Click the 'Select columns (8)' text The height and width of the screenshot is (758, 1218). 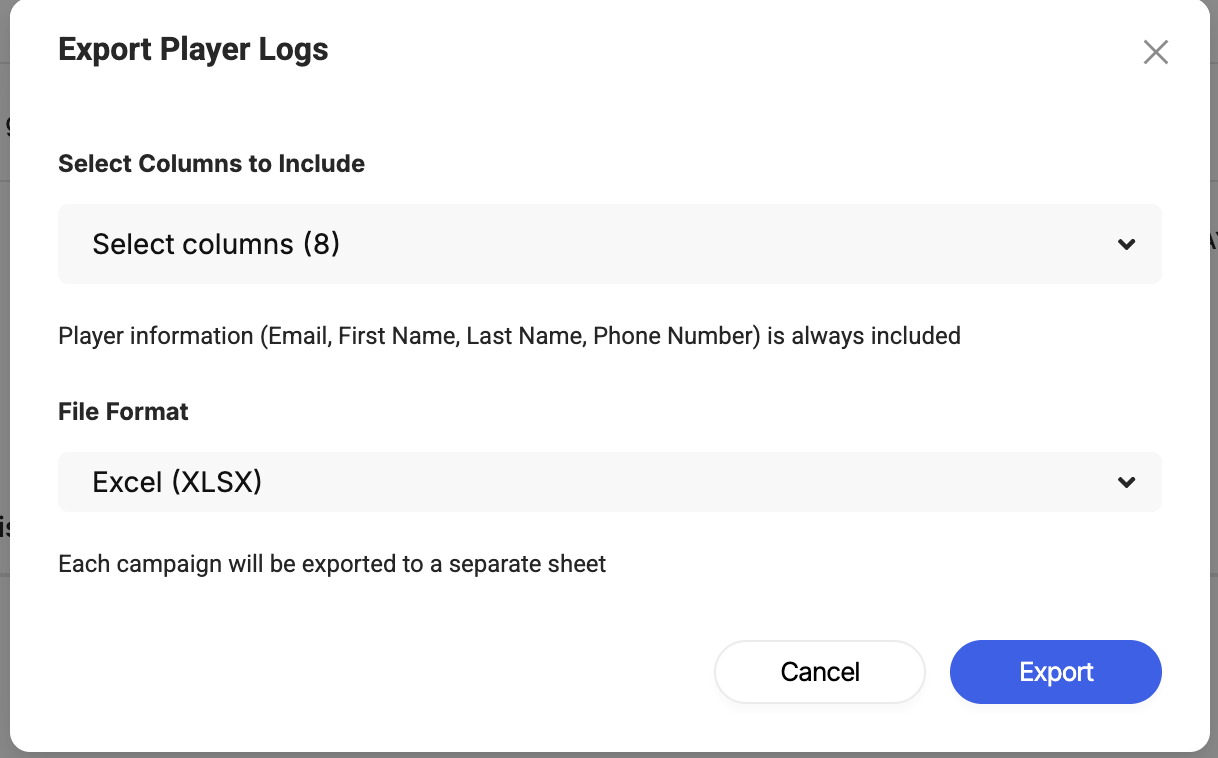click(x=217, y=244)
